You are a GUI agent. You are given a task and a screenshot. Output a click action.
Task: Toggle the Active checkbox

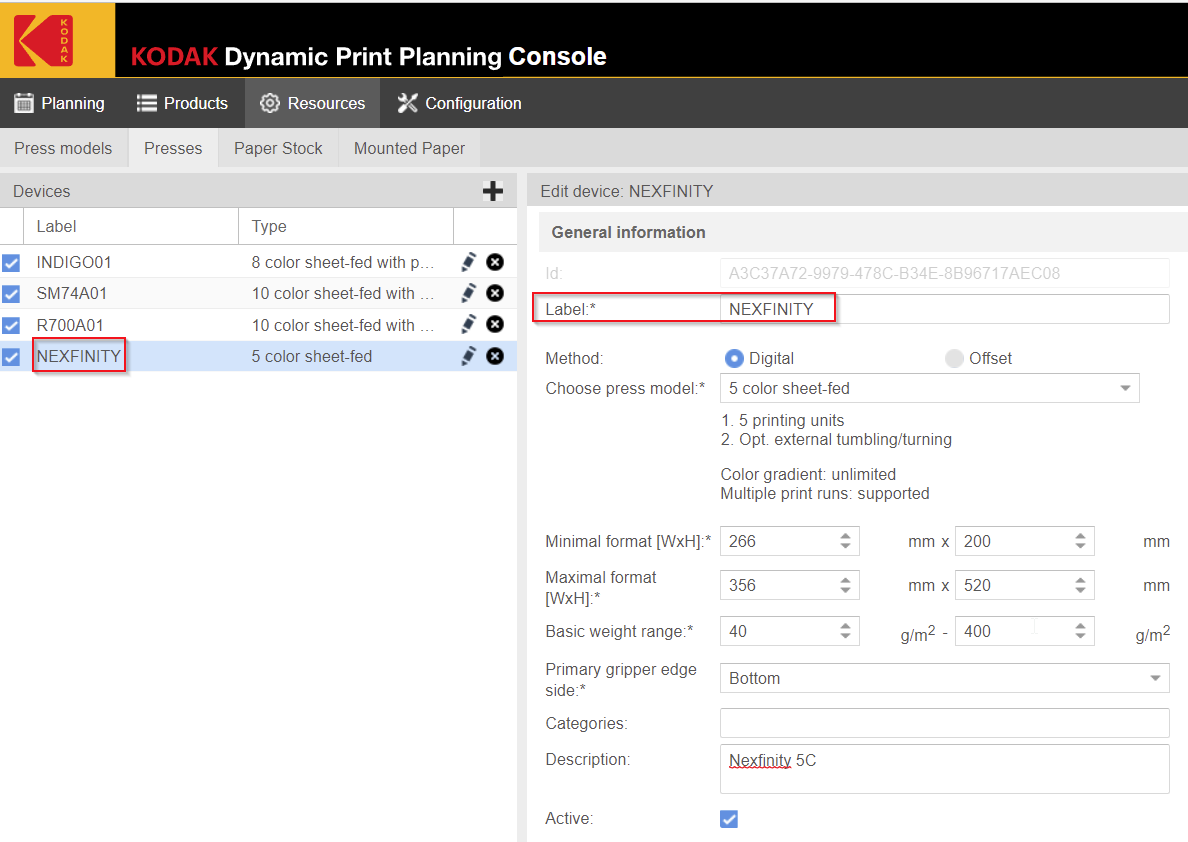pos(729,819)
